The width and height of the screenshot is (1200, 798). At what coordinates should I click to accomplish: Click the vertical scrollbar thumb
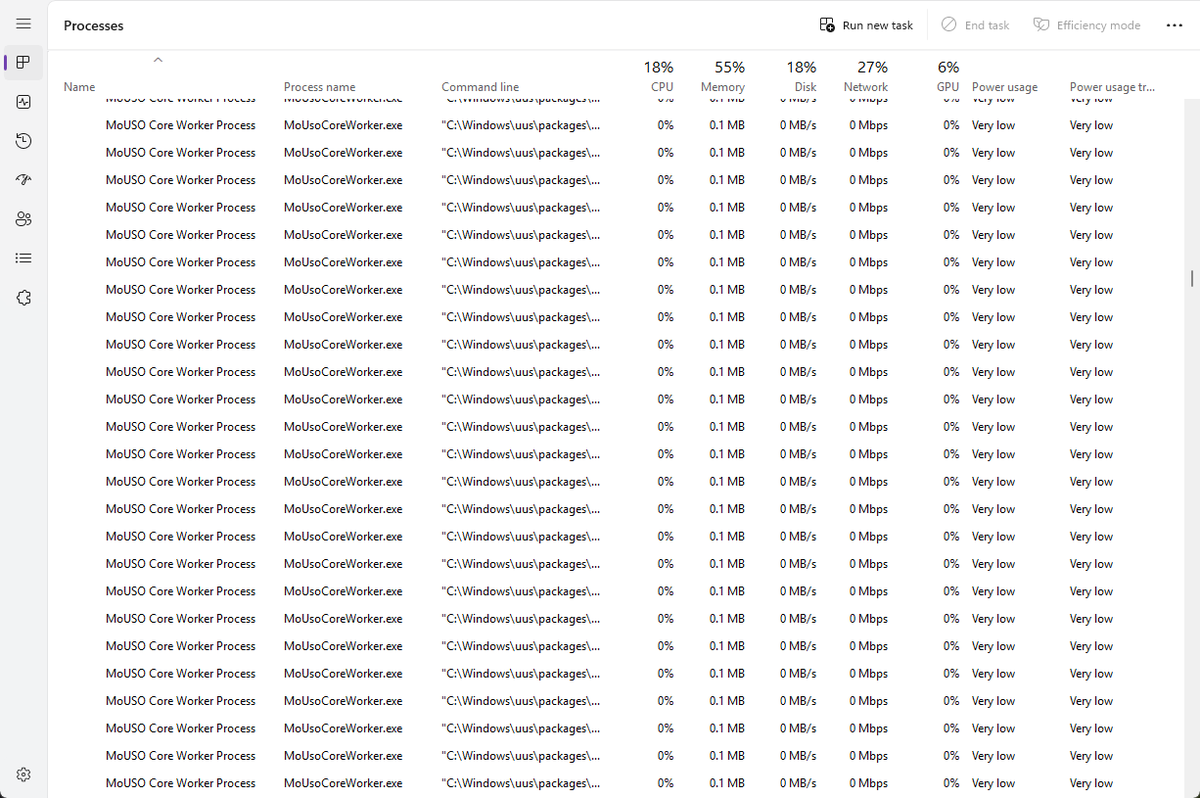click(x=1191, y=277)
